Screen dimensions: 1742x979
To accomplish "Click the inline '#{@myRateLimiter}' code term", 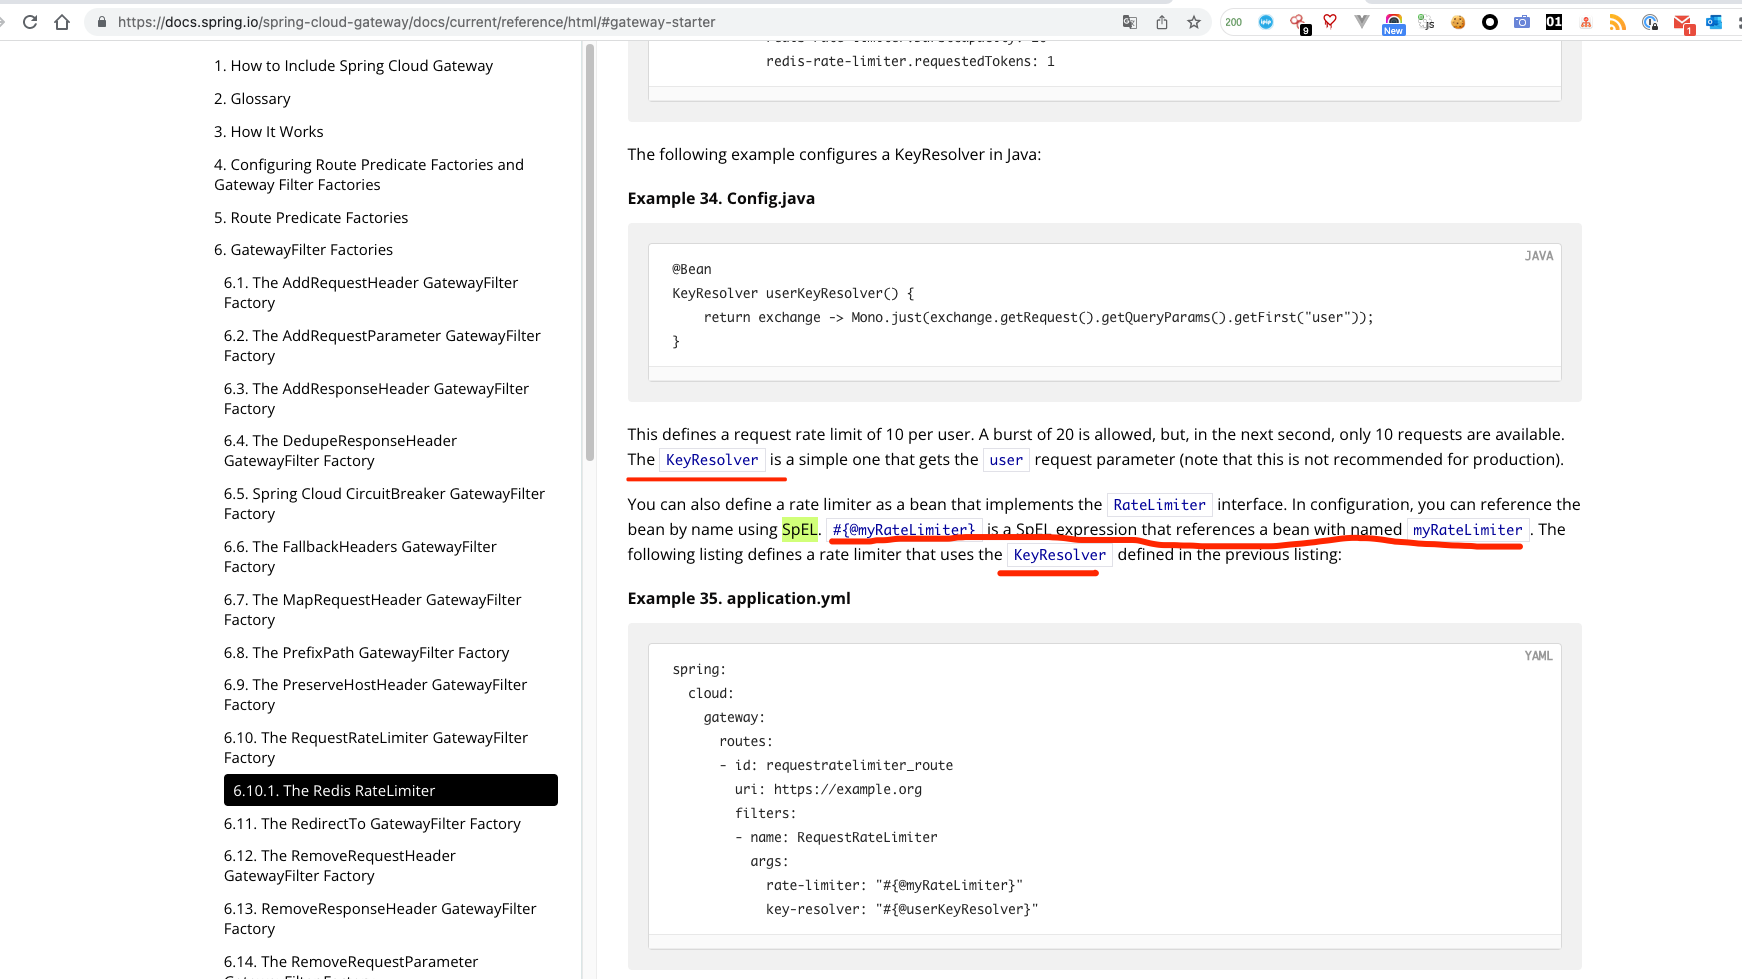I will click(904, 530).
